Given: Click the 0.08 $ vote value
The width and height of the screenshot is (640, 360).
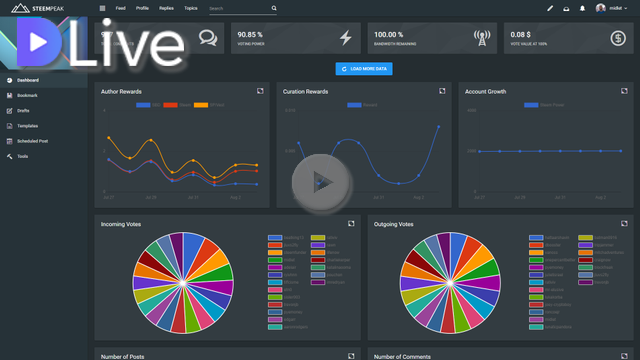Looking at the screenshot, I should pyautogui.click(x=520, y=35).
